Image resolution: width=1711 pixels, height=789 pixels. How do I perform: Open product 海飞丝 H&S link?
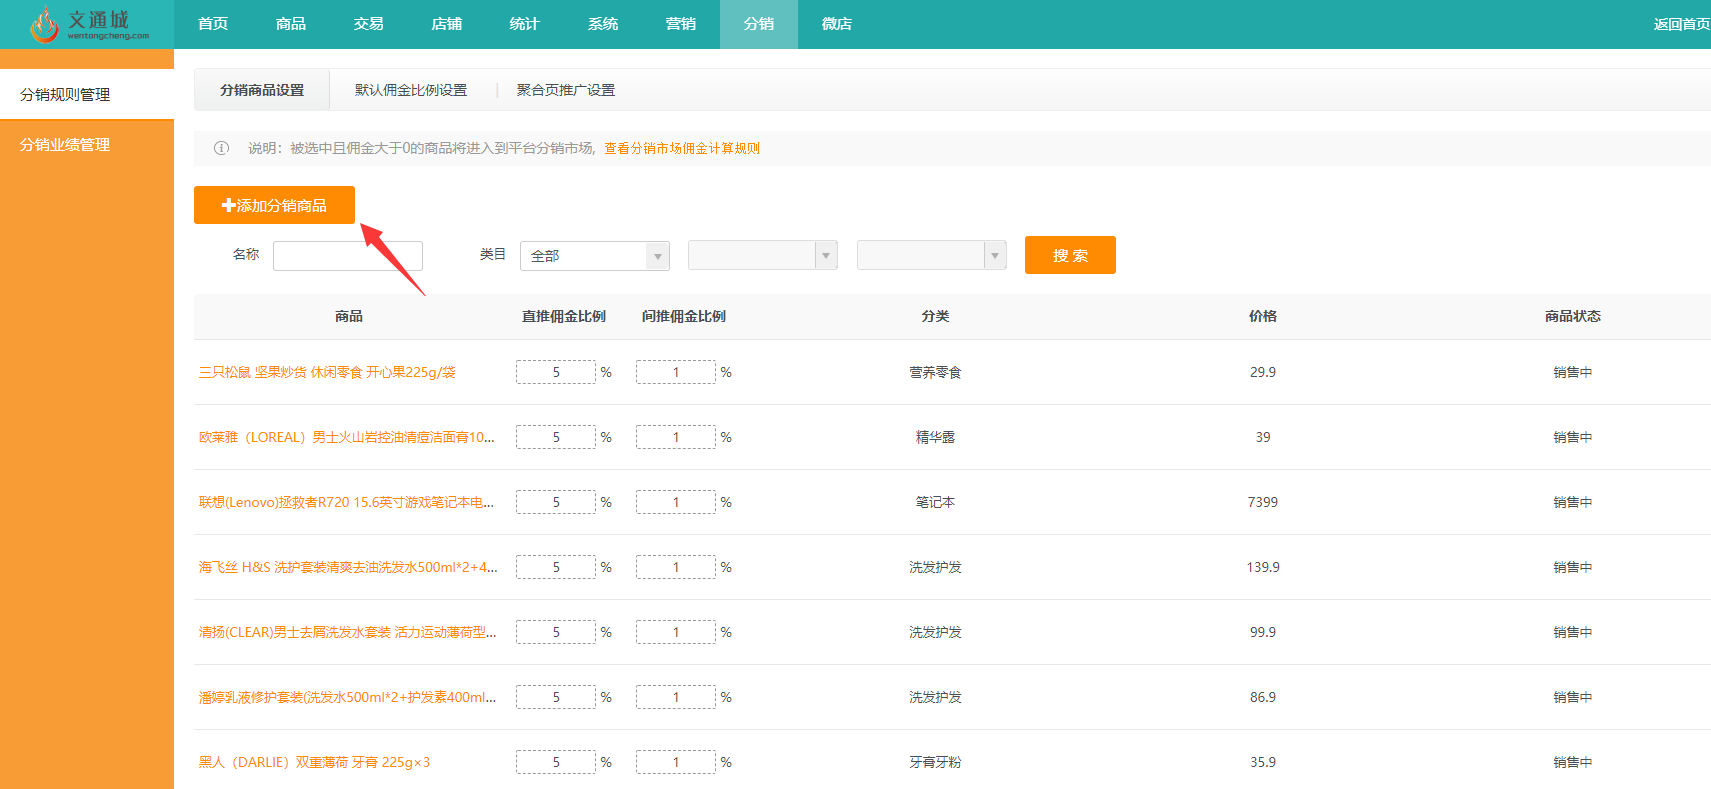click(x=348, y=567)
